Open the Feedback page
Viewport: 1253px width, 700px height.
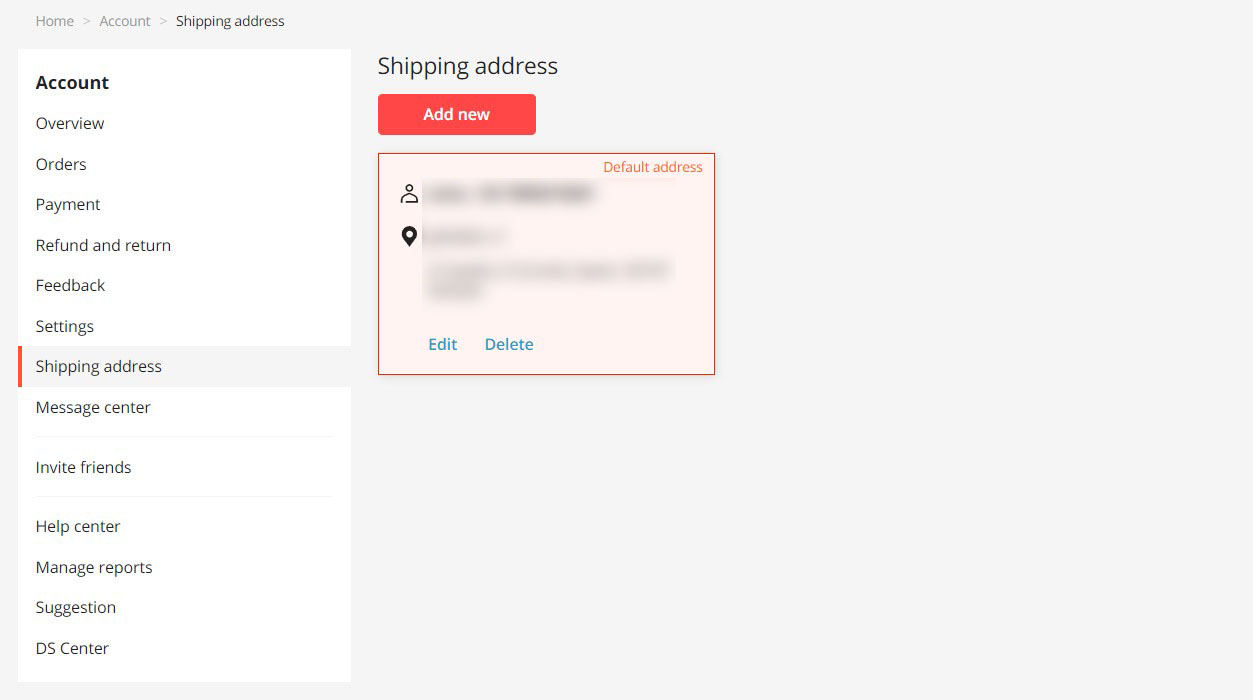coord(70,285)
